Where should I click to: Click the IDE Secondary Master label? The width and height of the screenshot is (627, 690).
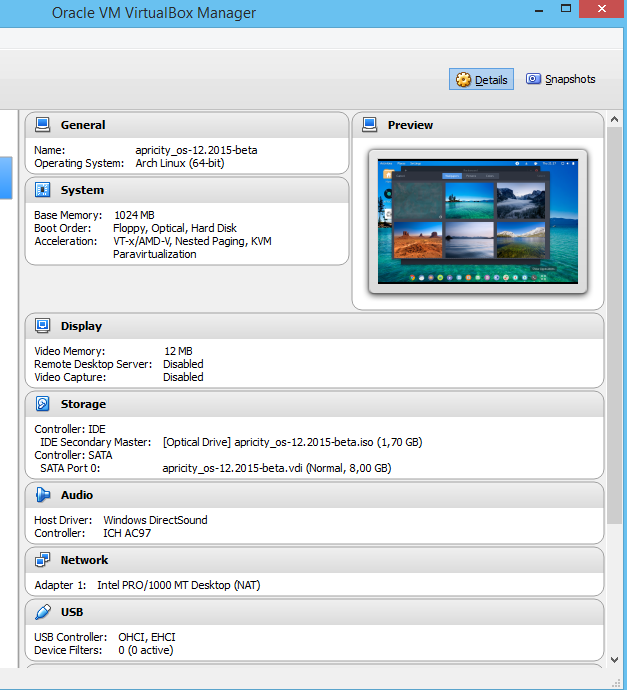[x=95, y=442]
